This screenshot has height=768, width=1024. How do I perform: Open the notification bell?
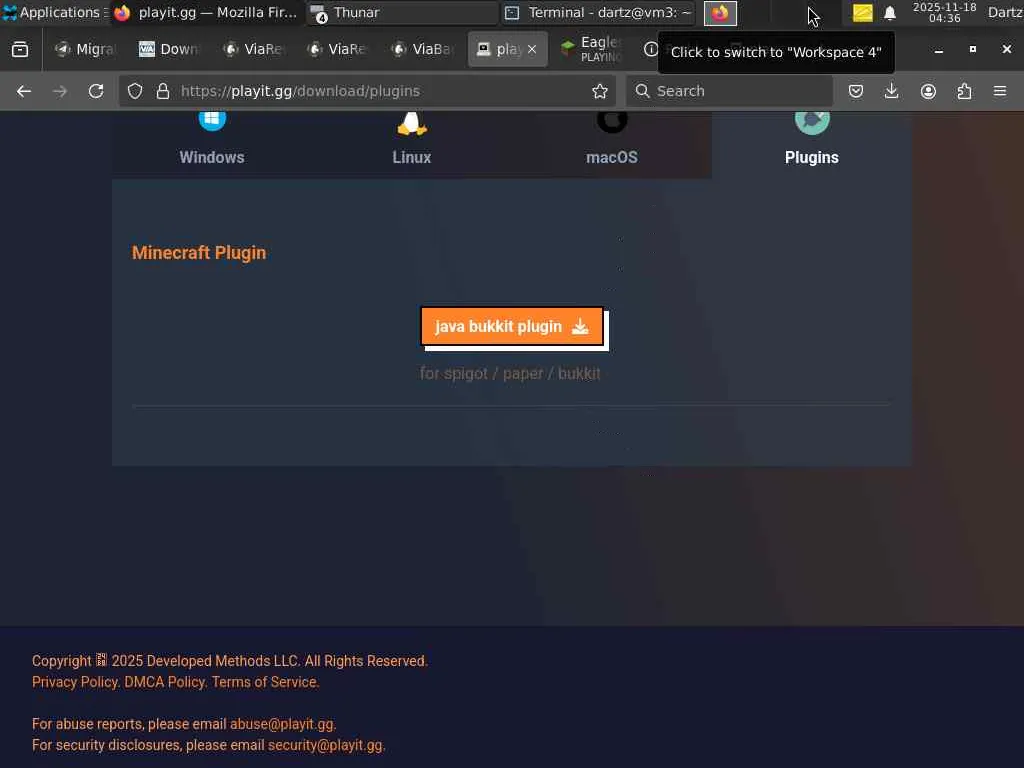pos(889,13)
